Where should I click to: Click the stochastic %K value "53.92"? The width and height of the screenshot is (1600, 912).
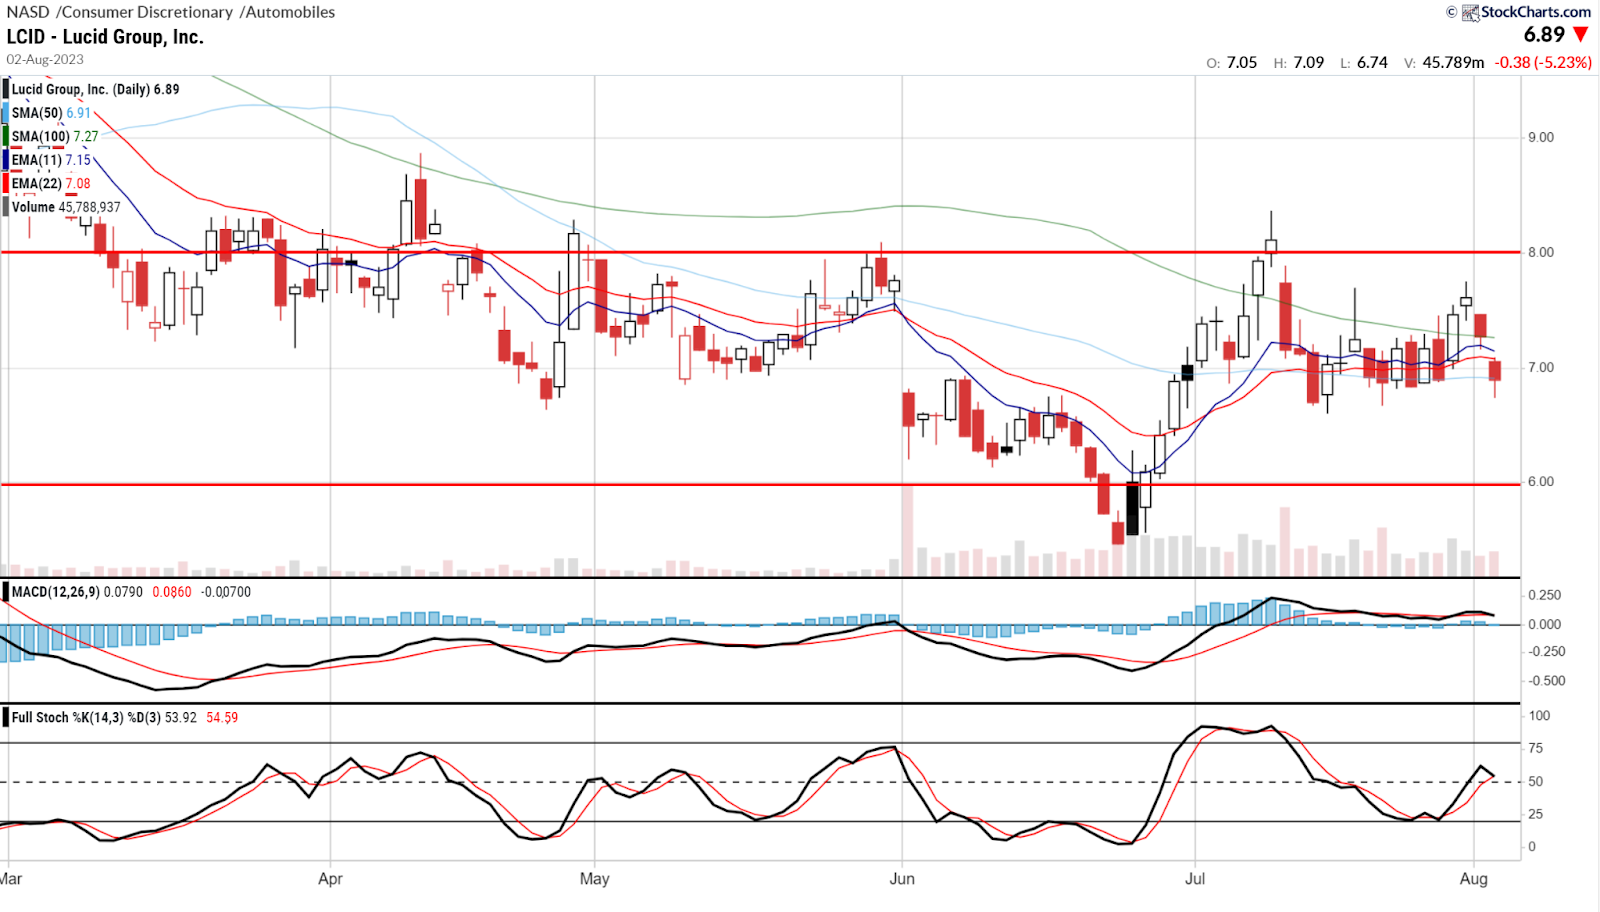pyautogui.click(x=180, y=717)
